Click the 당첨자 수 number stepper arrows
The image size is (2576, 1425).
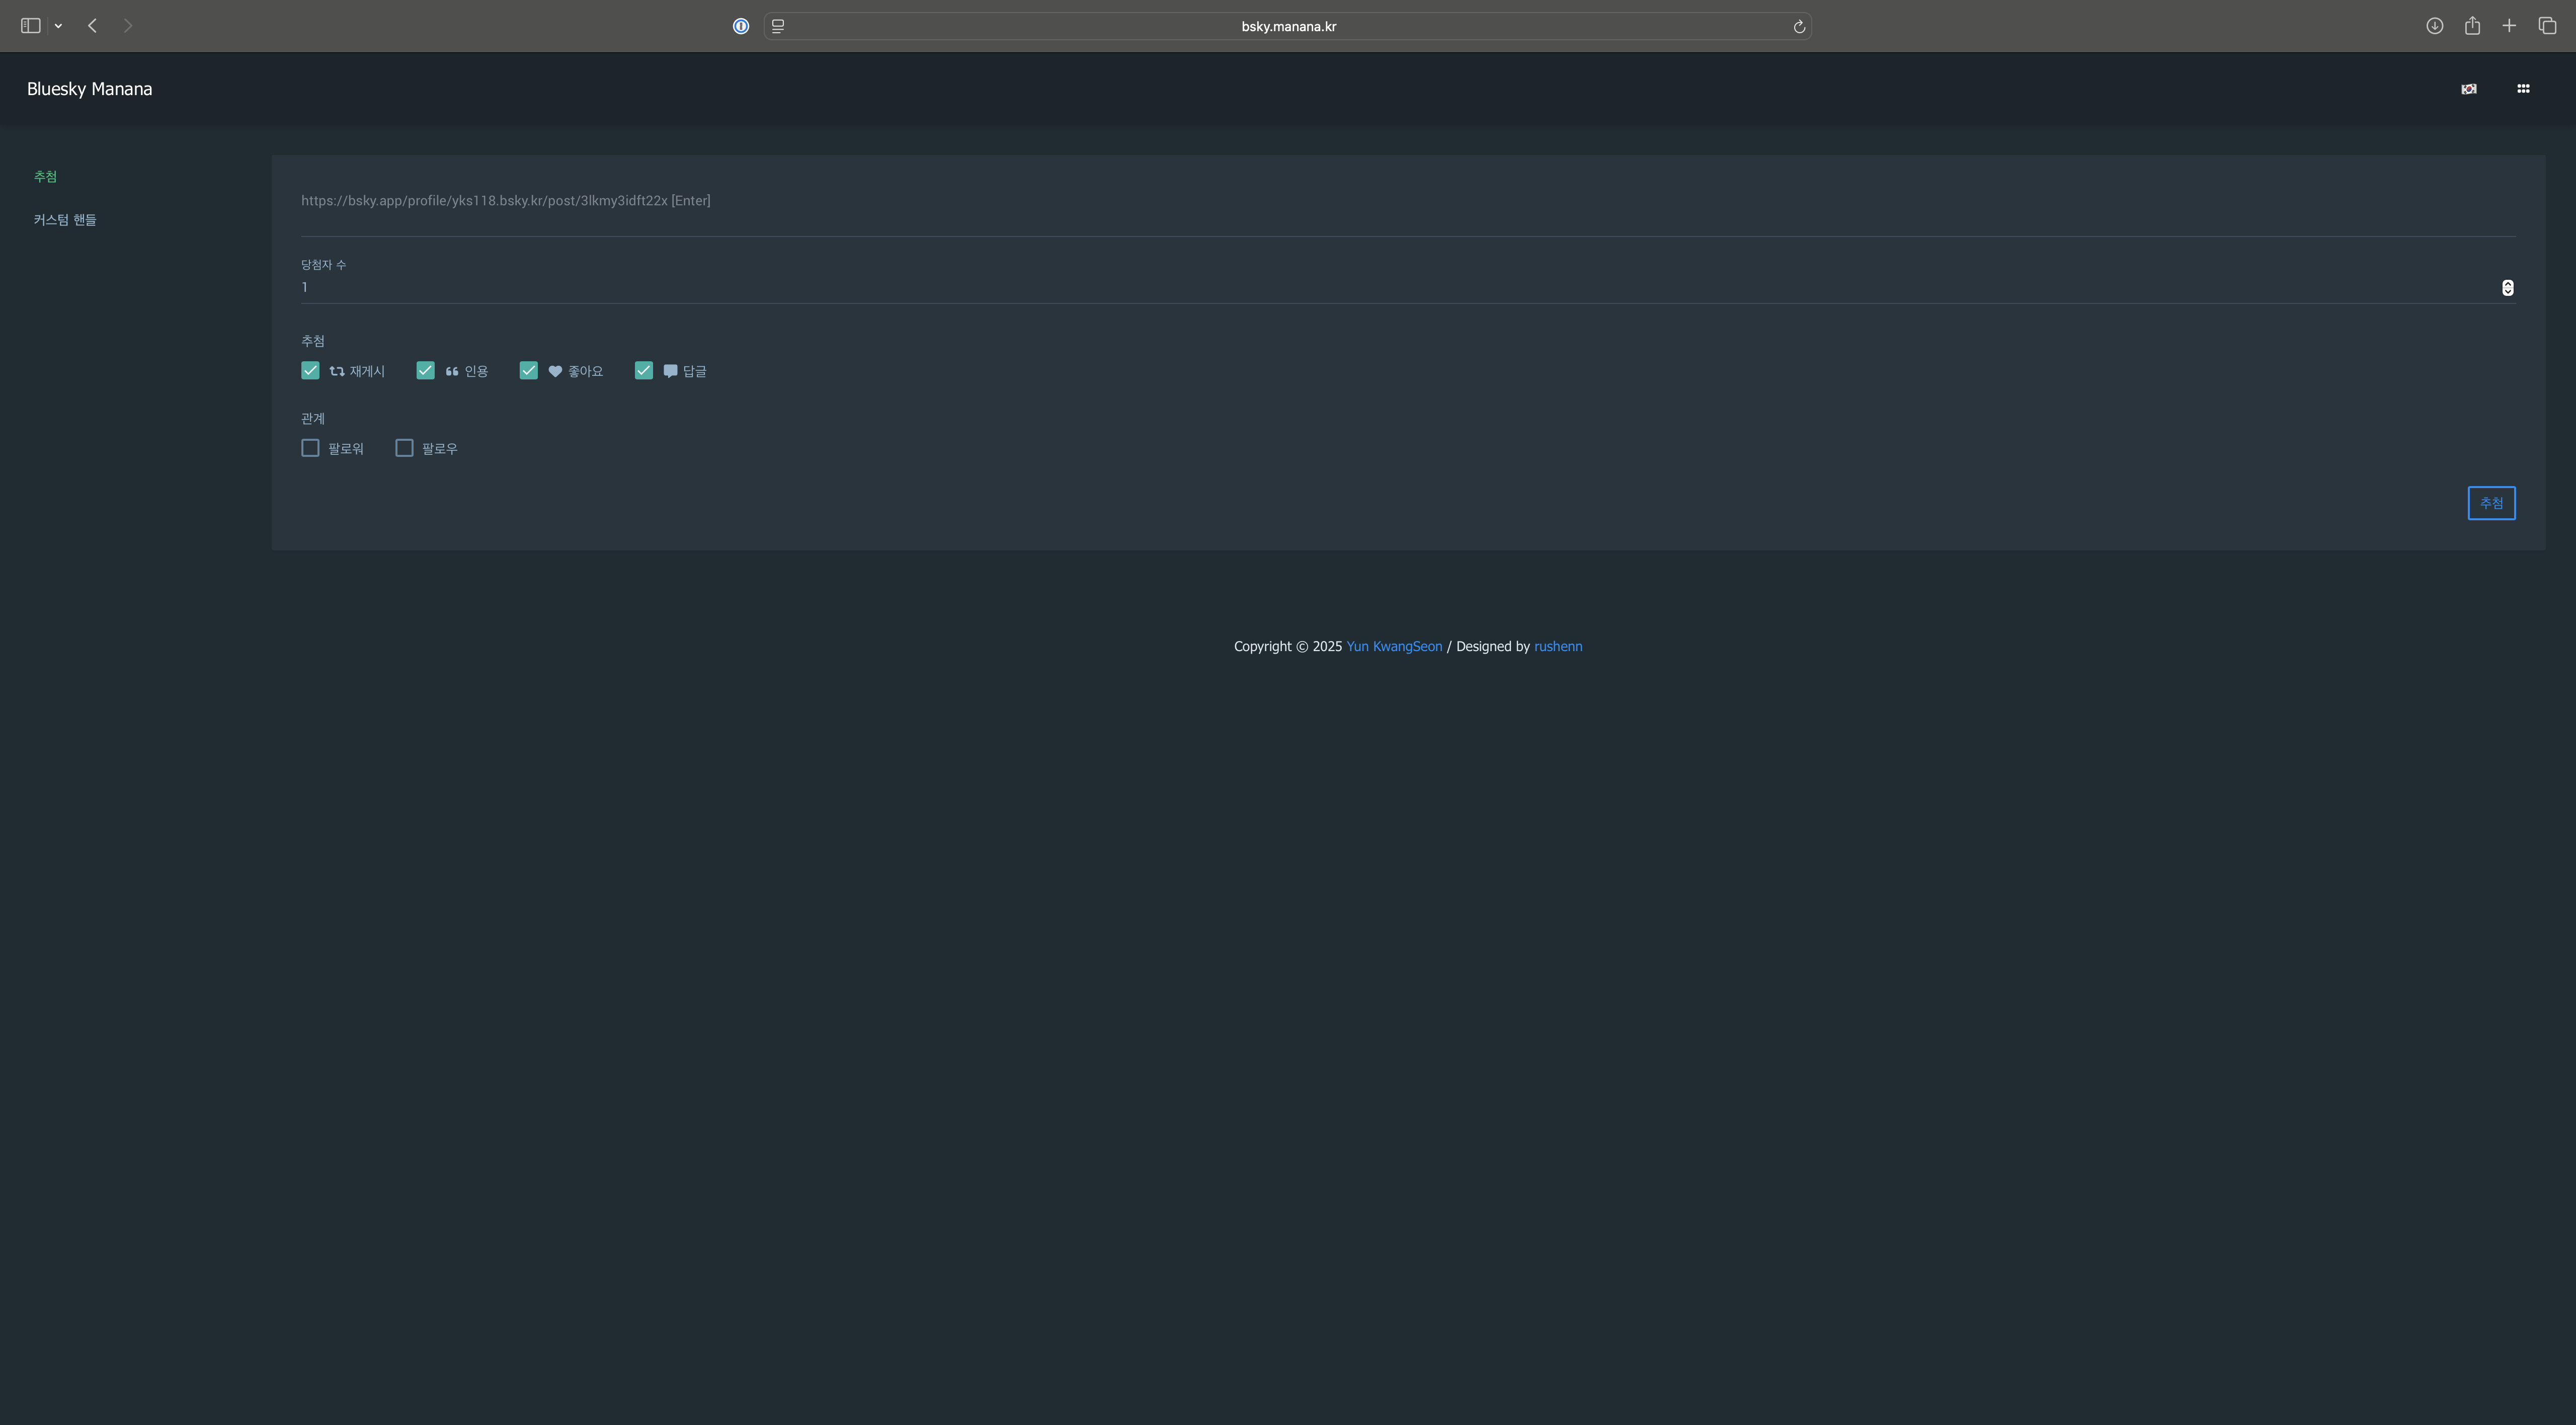pyautogui.click(x=2507, y=288)
